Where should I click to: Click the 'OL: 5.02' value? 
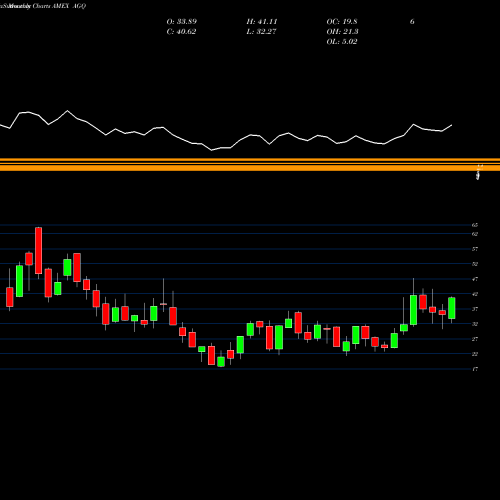click(x=342, y=42)
